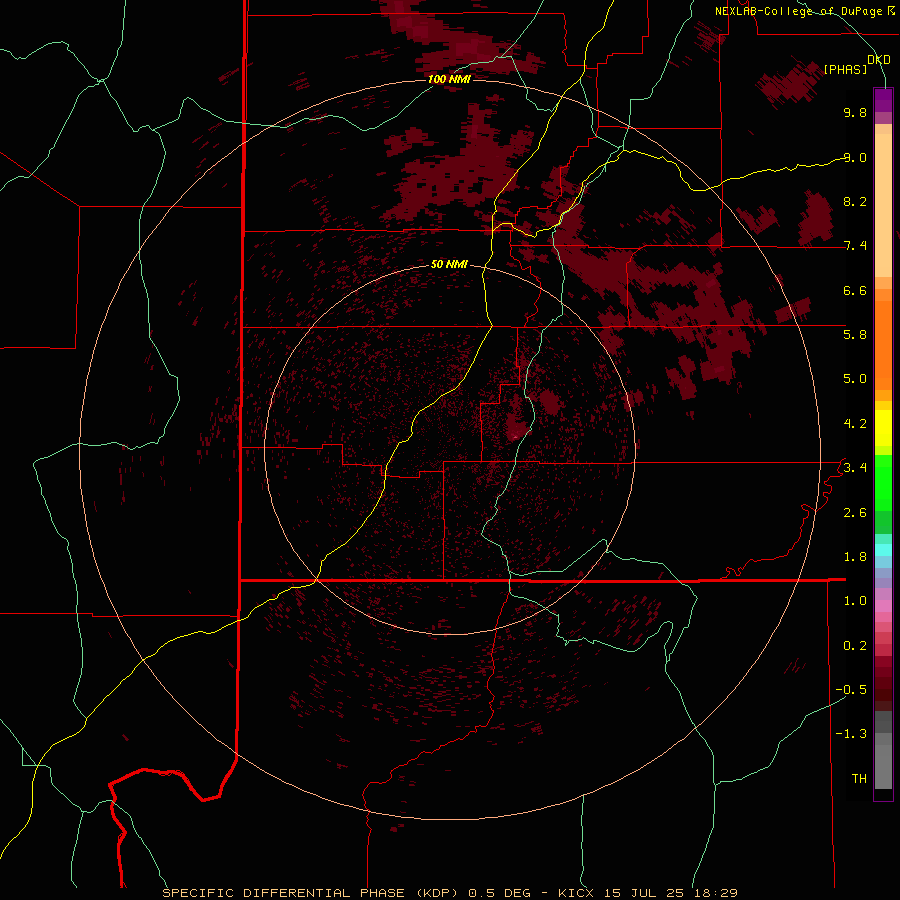Click the 9.0 scale value

(x=855, y=157)
